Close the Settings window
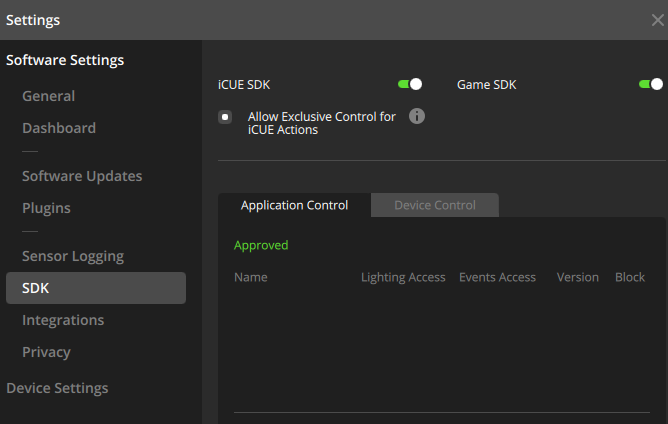The width and height of the screenshot is (668, 424). point(656,20)
